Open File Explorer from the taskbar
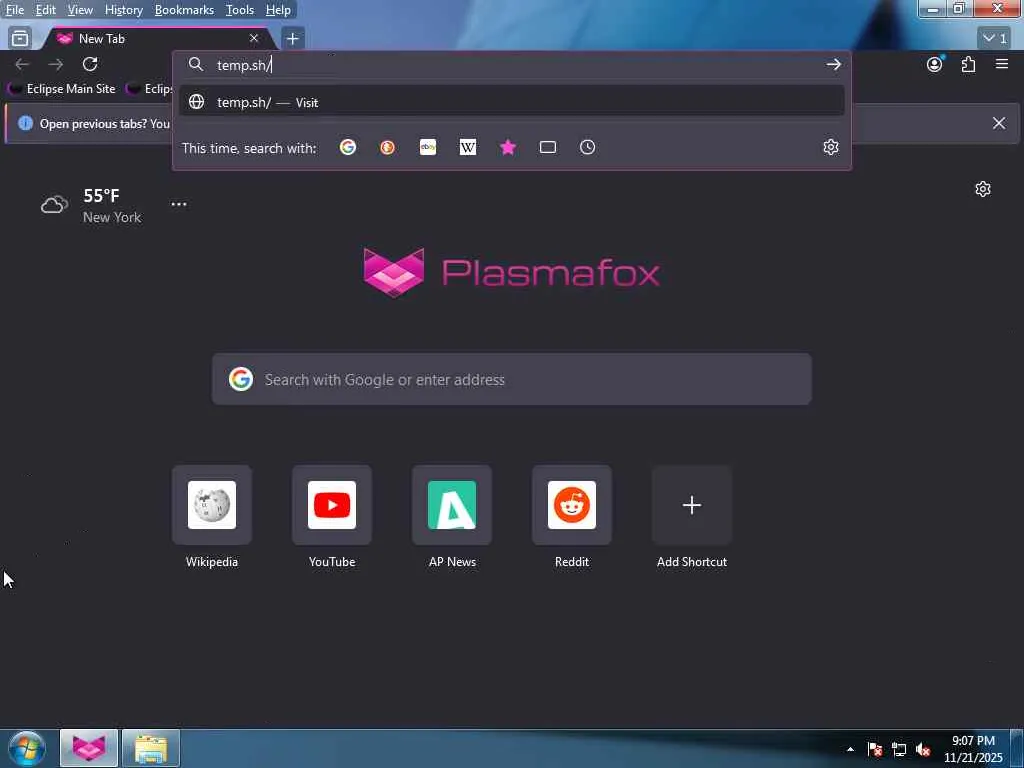This screenshot has width=1024, height=768. [x=151, y=748]
